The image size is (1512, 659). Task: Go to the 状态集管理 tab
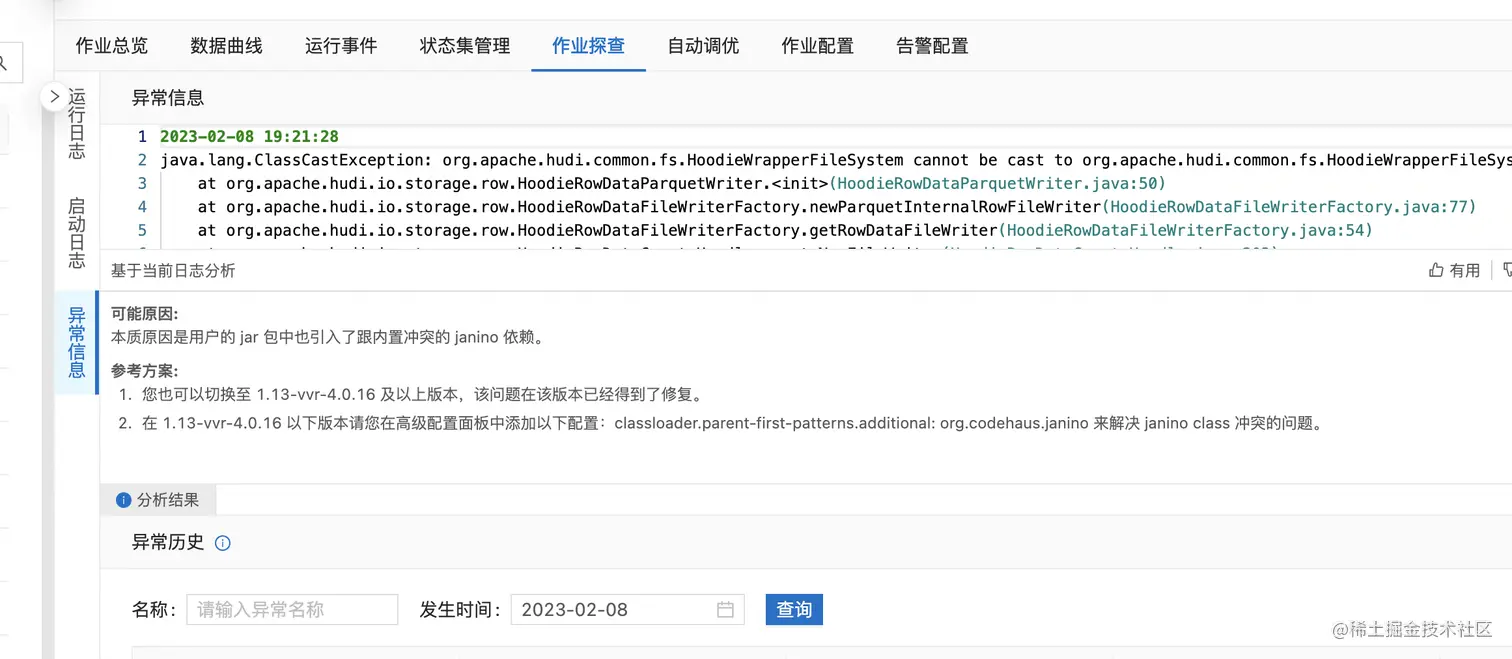(x=465, y=46)
